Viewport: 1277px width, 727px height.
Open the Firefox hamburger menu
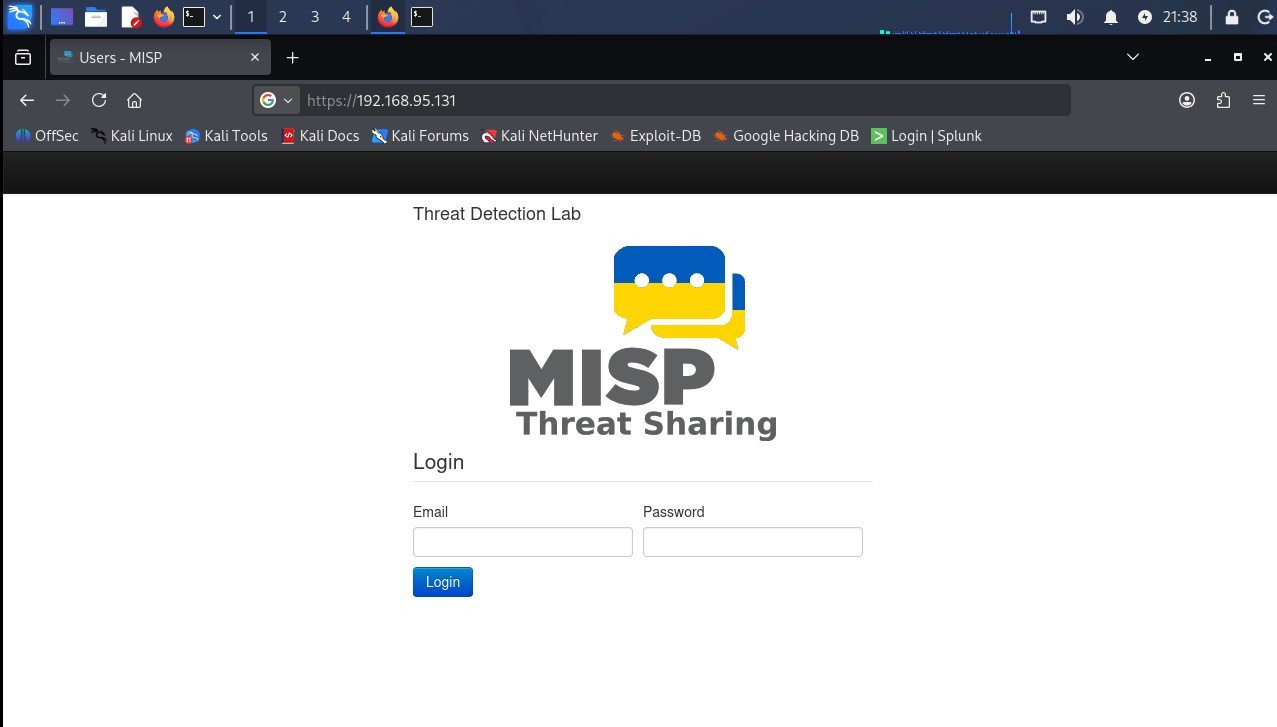tap(1259, 100)
